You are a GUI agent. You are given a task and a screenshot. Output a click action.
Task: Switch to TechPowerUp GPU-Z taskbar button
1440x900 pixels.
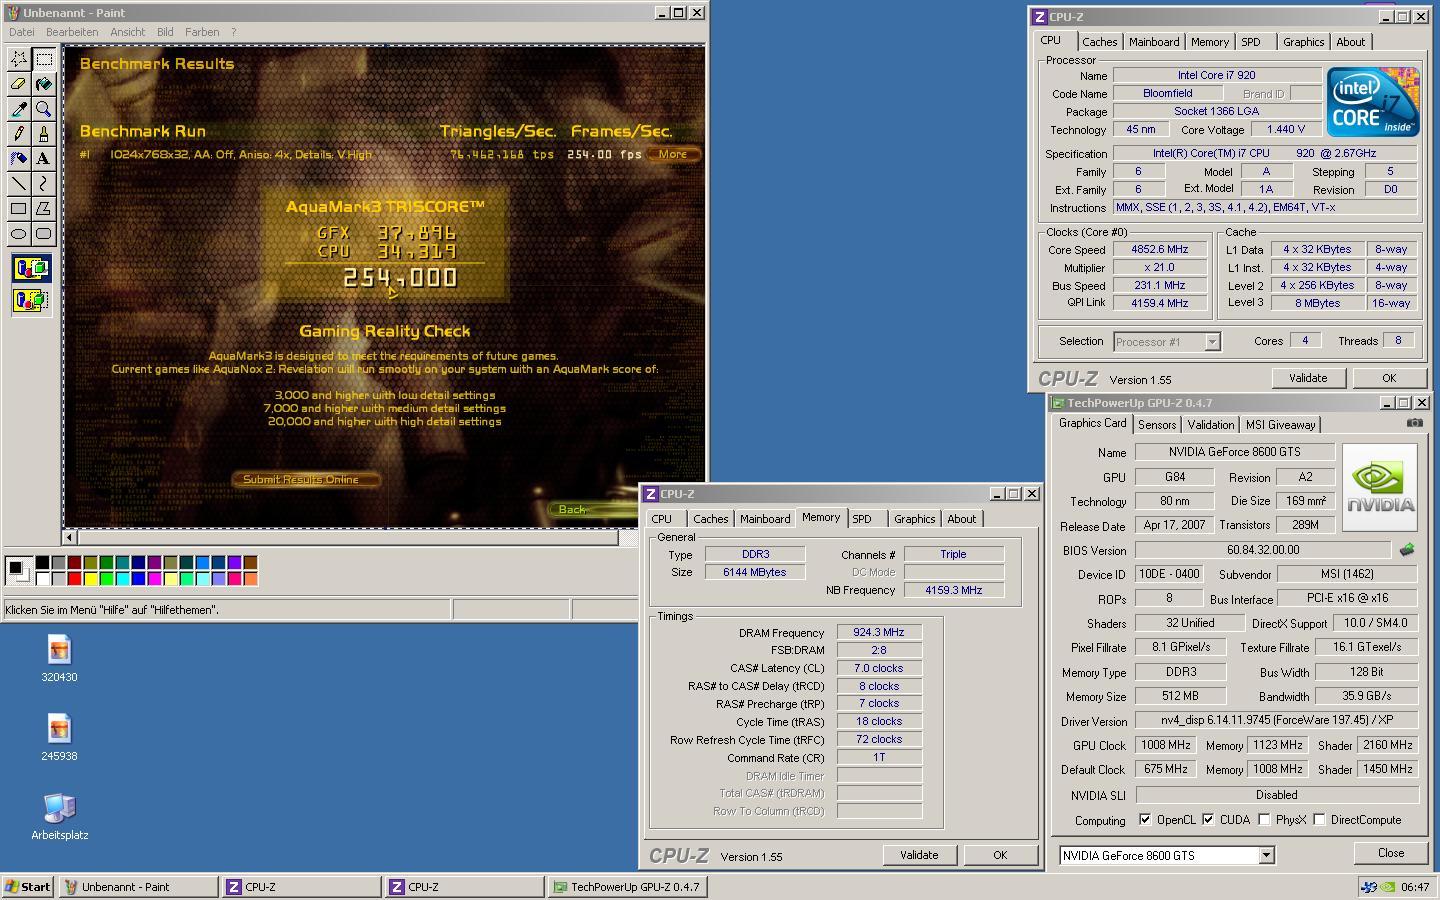click(x=627, y=887)
